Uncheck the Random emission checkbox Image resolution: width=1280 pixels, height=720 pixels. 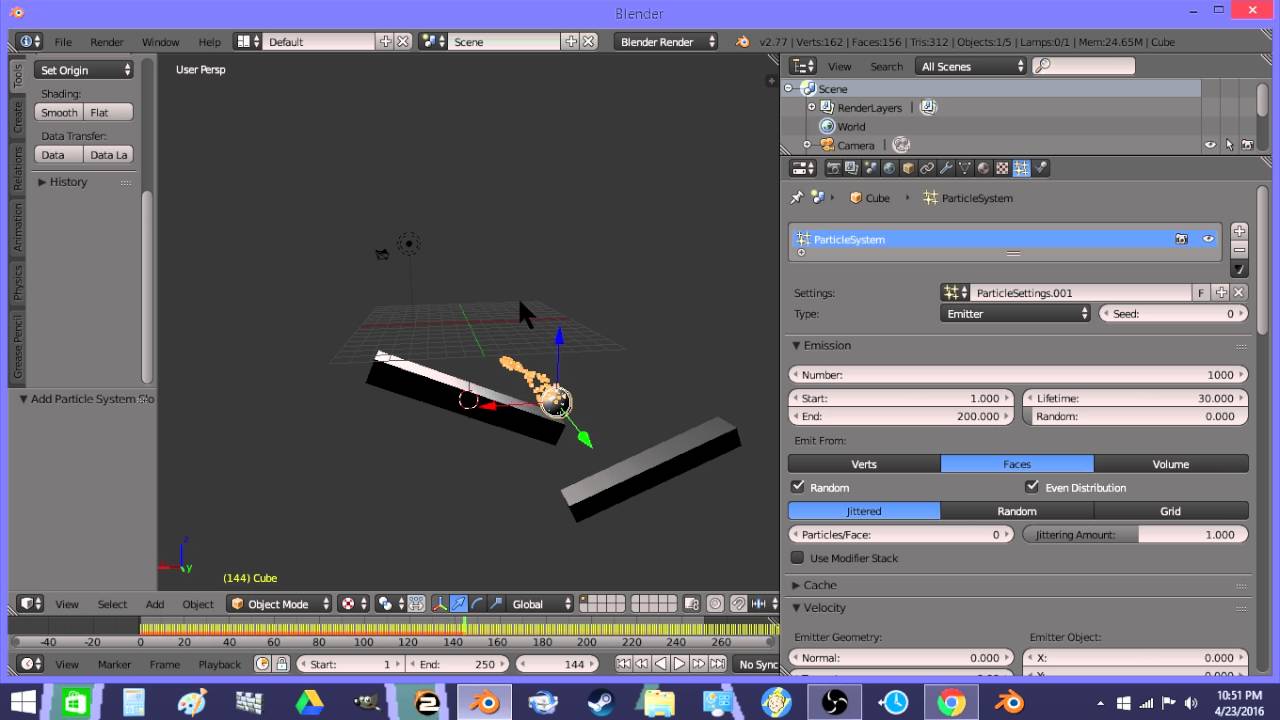798,487
